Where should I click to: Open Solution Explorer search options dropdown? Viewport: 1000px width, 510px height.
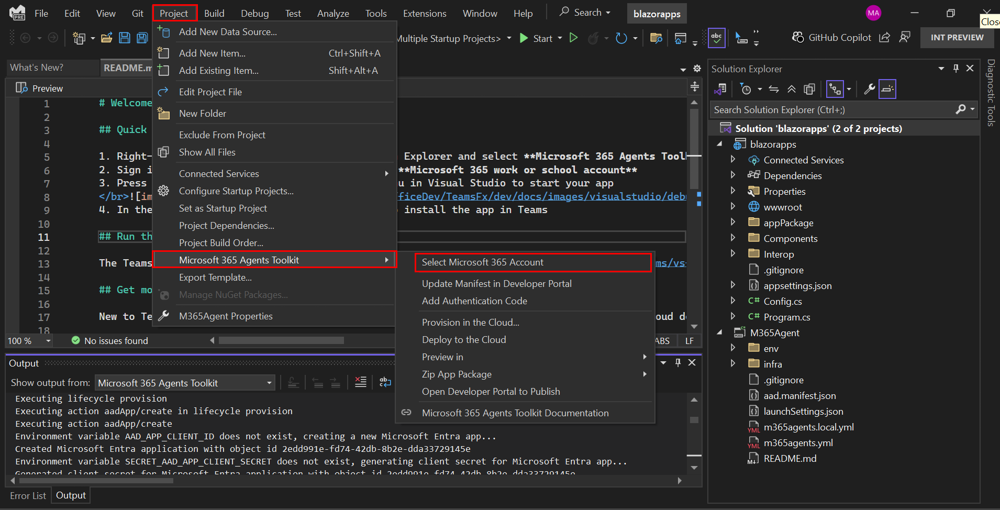coord(972,110)
